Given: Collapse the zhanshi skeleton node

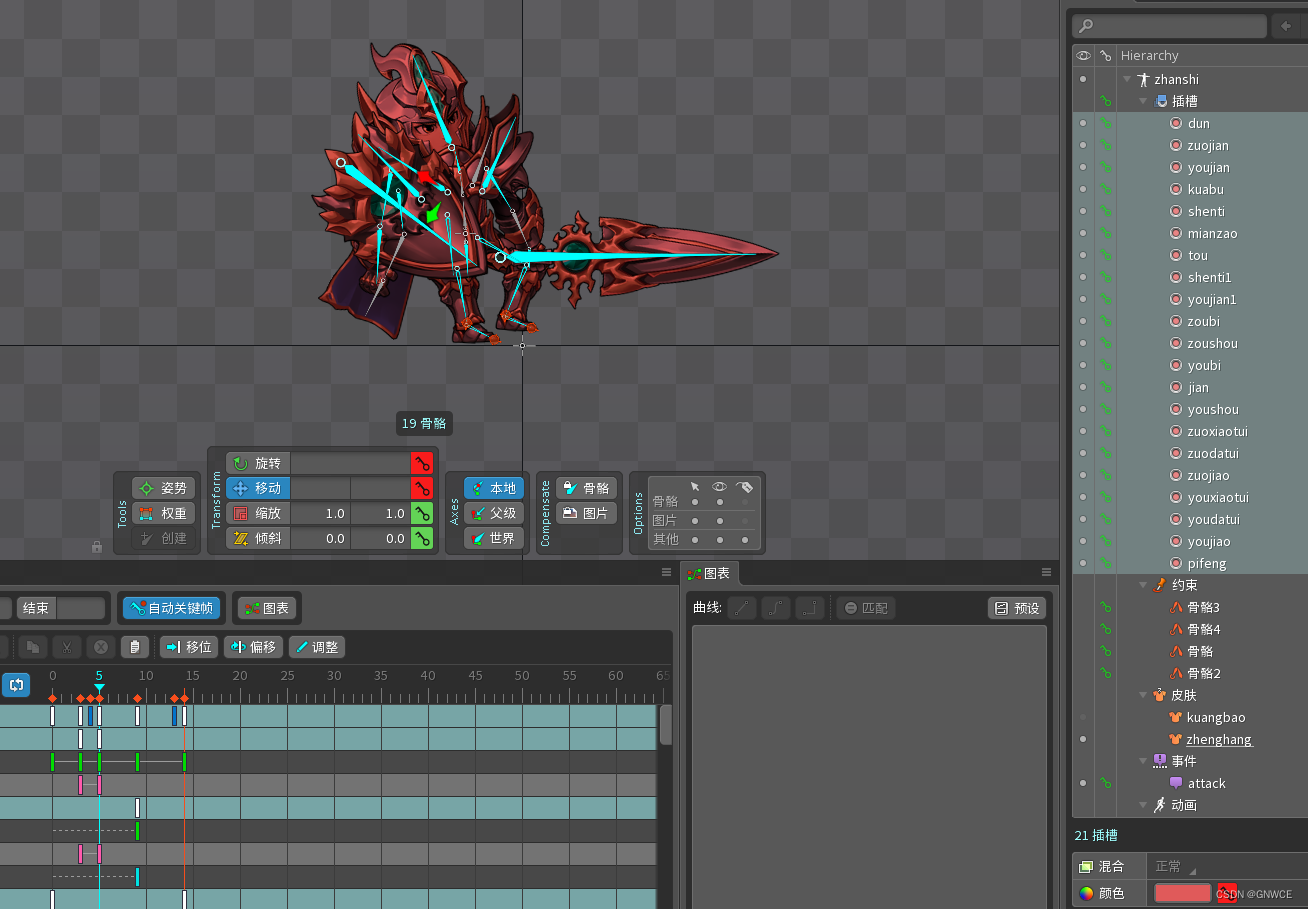Looking at the screenshot, I should point(1127,79).
